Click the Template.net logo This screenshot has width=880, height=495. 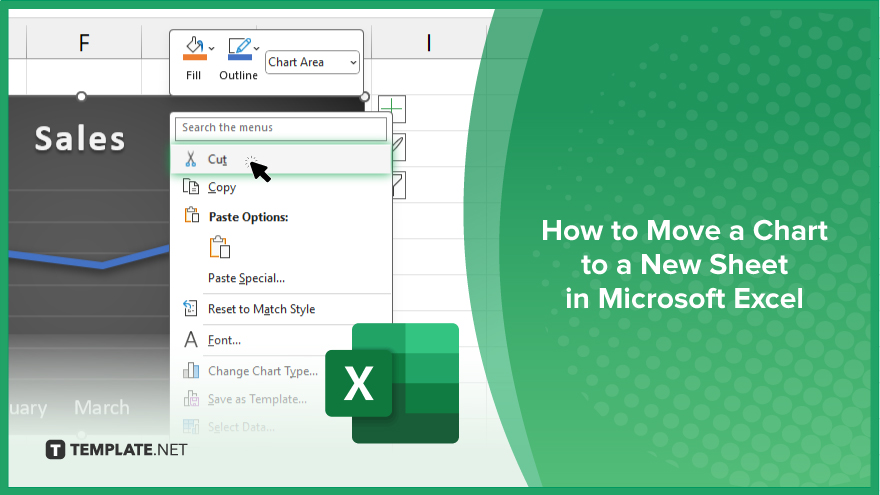[116, 450]
